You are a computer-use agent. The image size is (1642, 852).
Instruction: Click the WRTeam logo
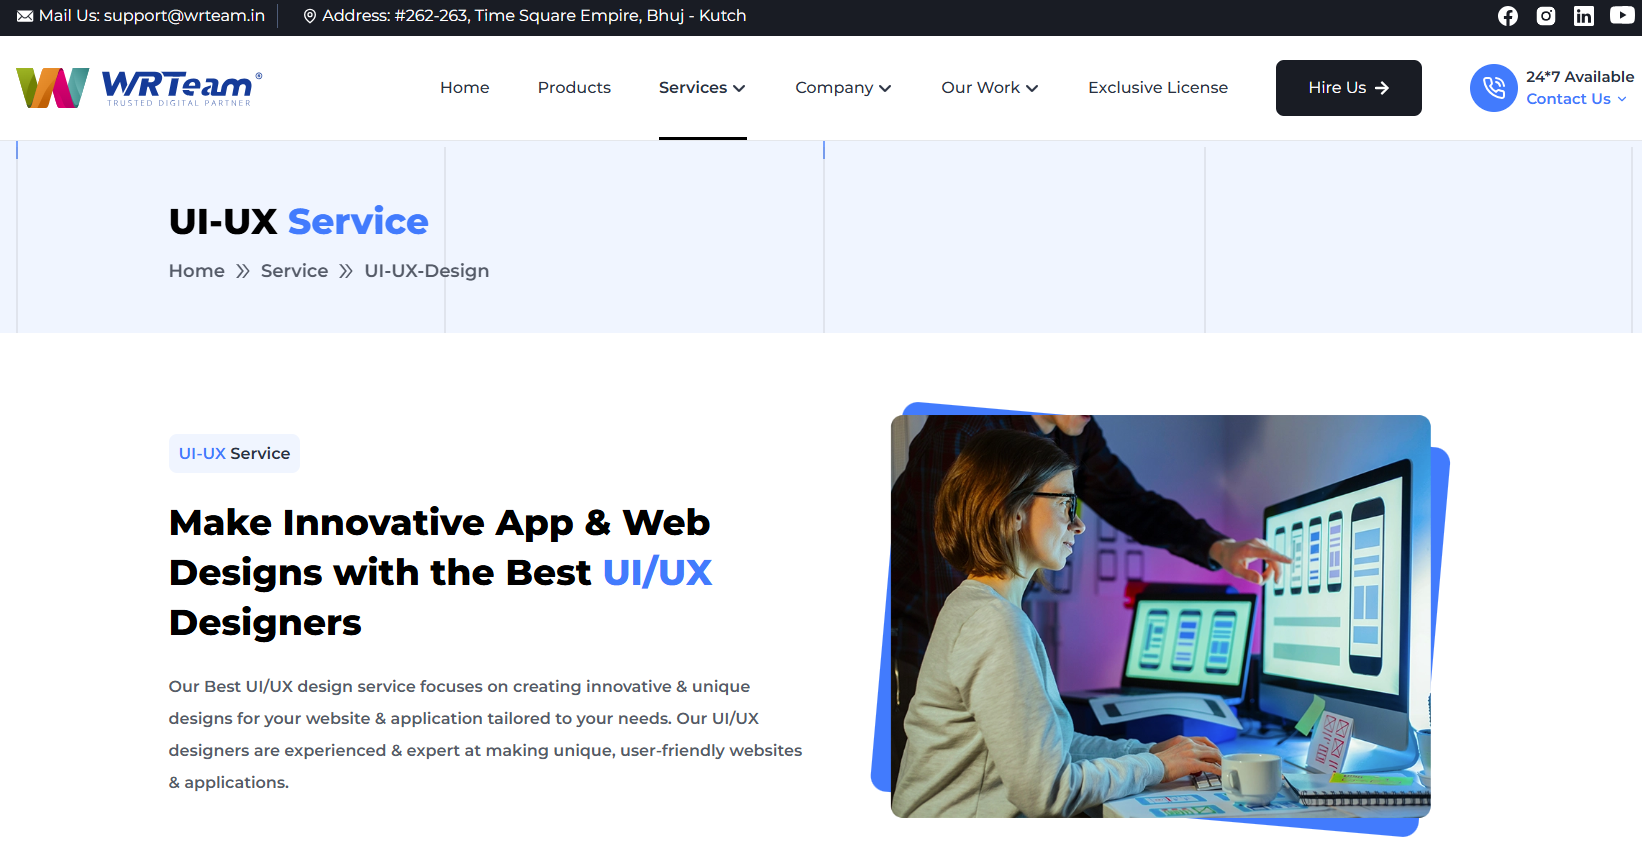tap(139, 88)
